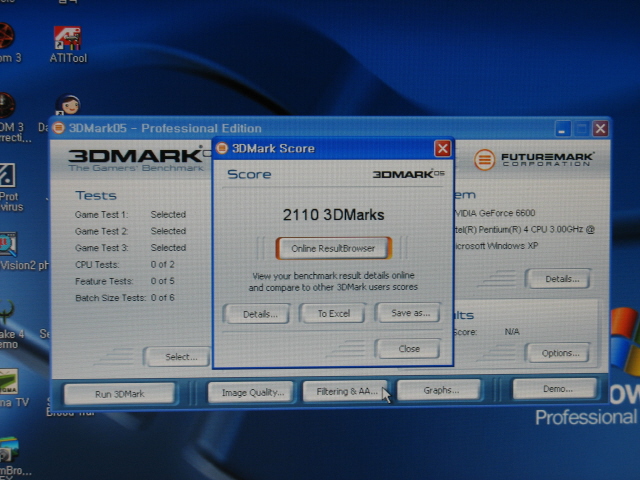Open Filtering & AA... settings
640x480 pixels.
346,391
